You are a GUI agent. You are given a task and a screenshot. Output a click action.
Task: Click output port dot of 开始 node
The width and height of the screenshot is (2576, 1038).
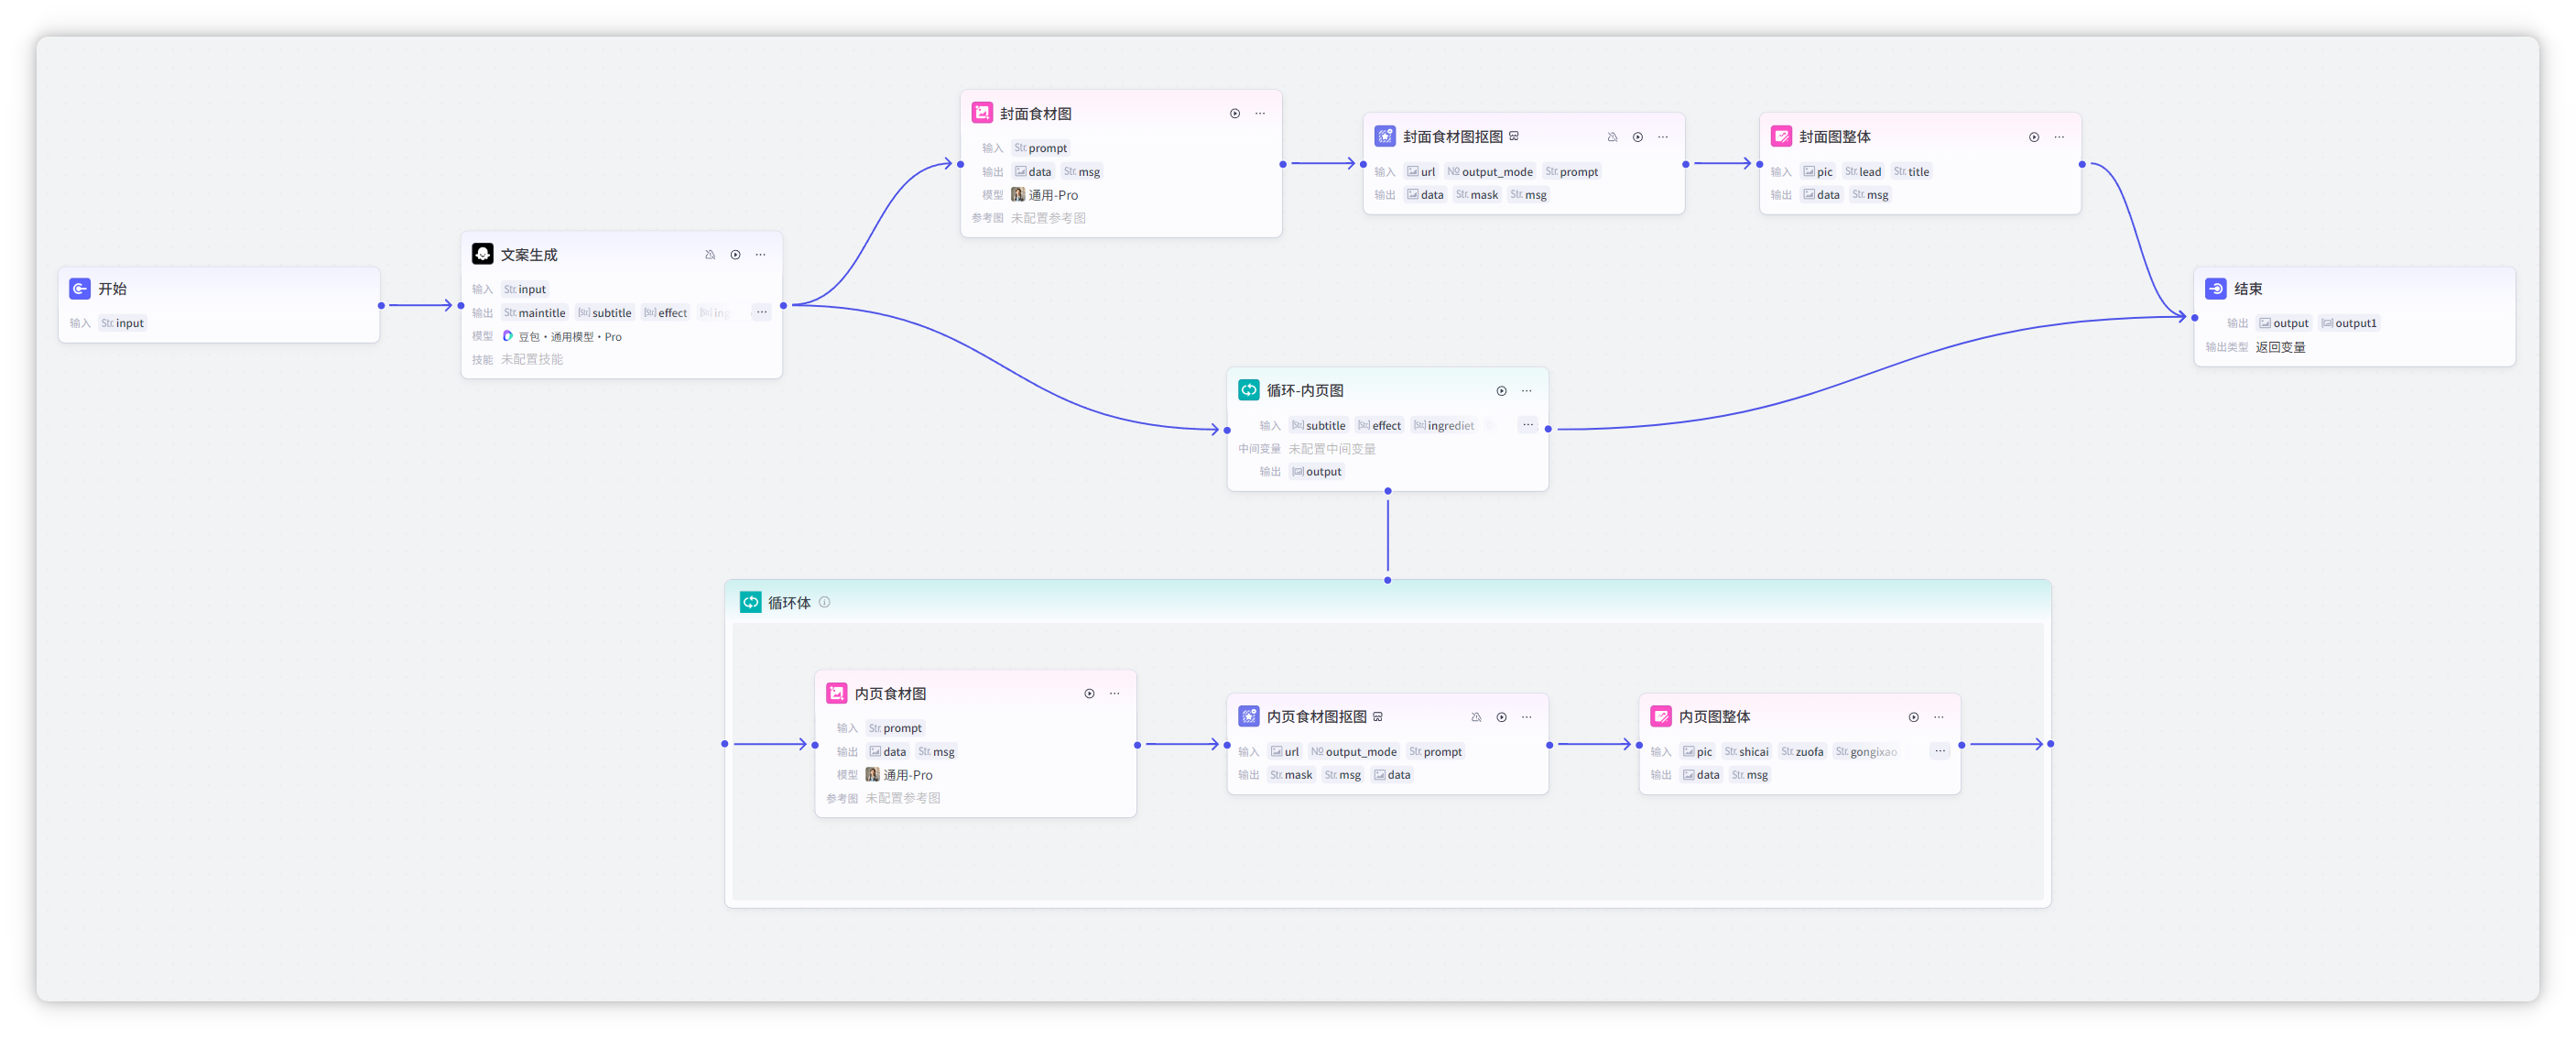381,305
